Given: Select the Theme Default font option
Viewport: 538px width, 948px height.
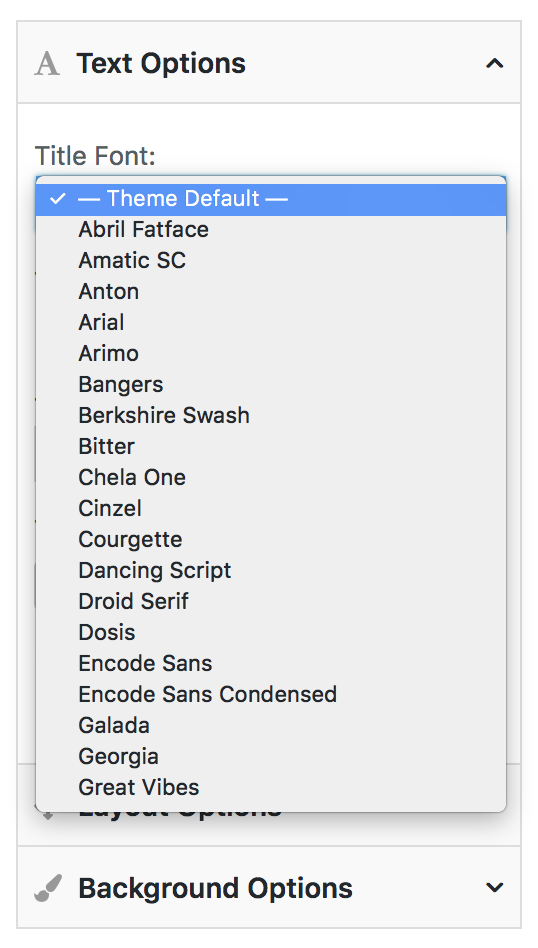Looking at the screenshot, I should tap(271, 198).
